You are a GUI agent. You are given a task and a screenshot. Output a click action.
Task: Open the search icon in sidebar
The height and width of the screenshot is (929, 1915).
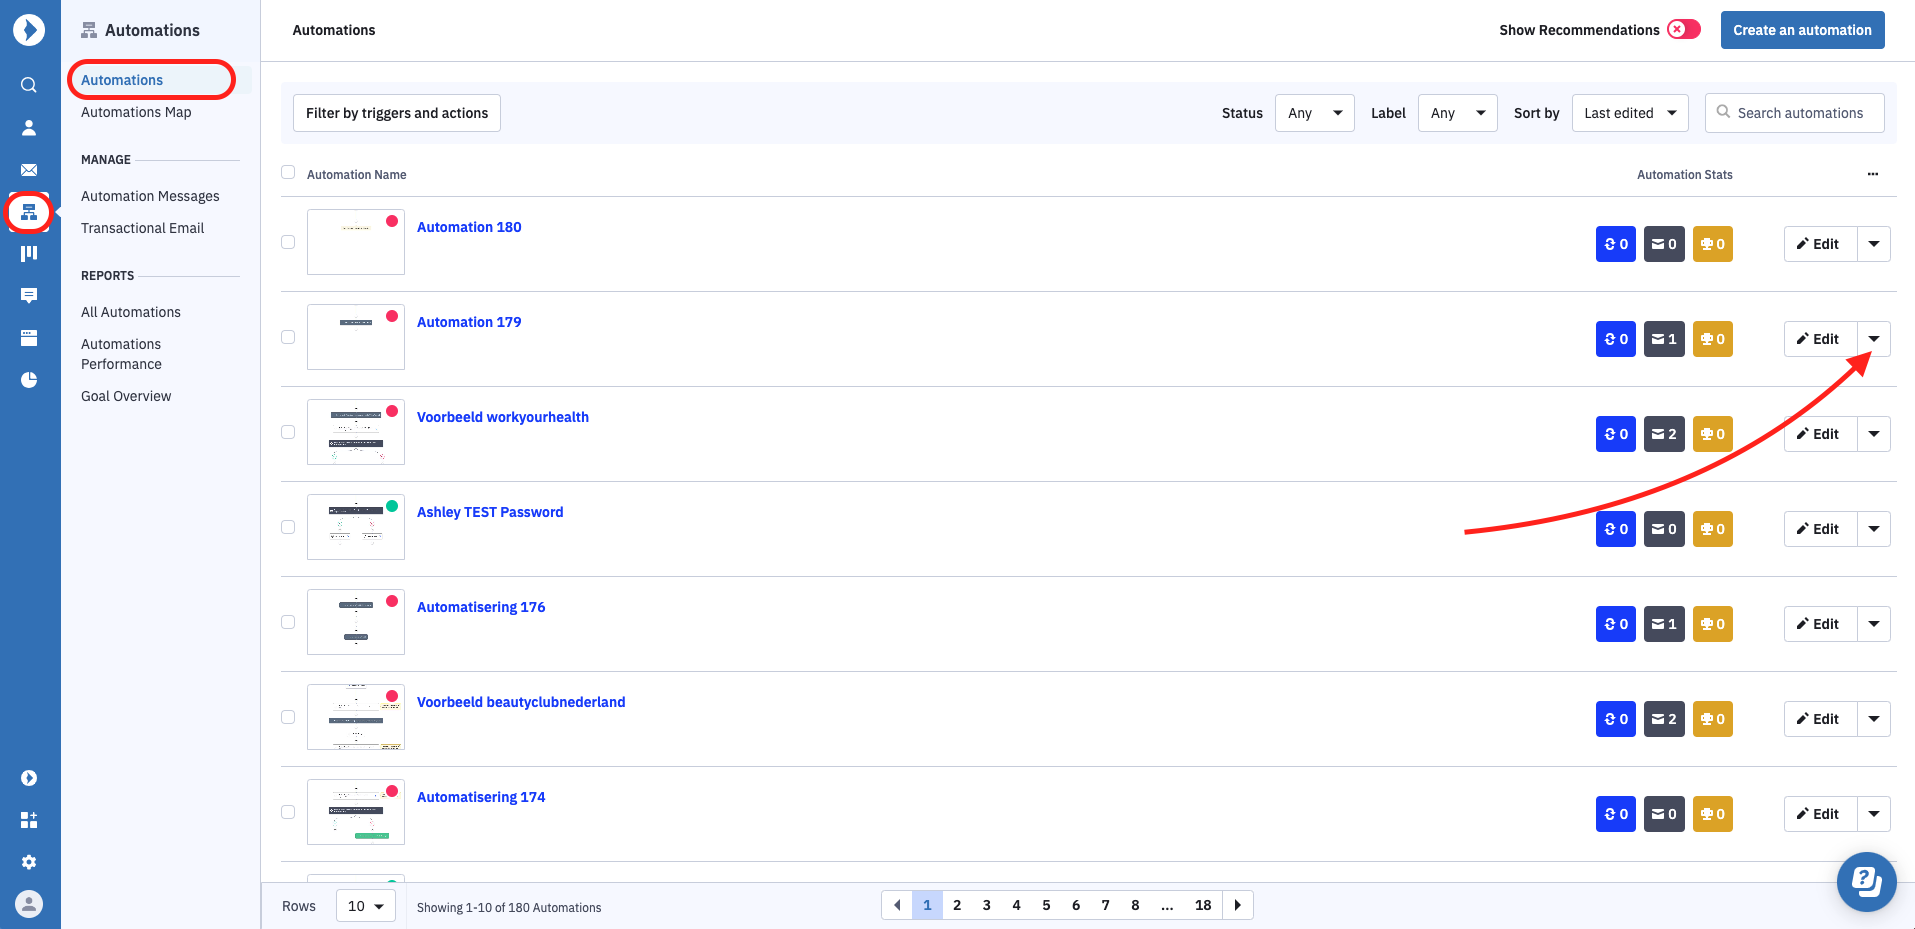29,85
